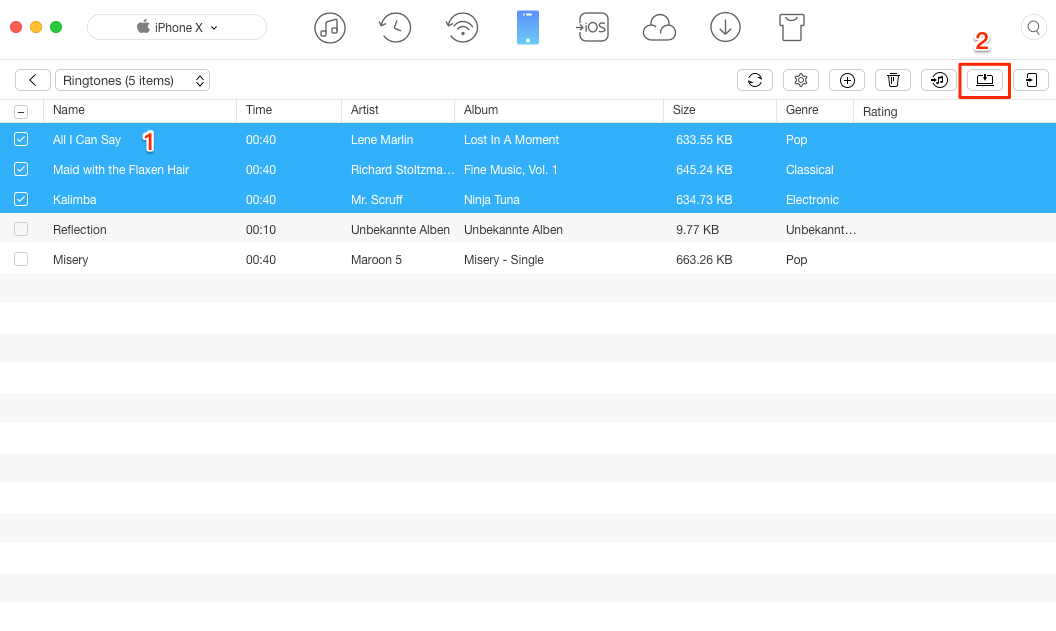Sort by the Genre column header
This screenshot has height=631, width=1056.
(x=815, y=110)
